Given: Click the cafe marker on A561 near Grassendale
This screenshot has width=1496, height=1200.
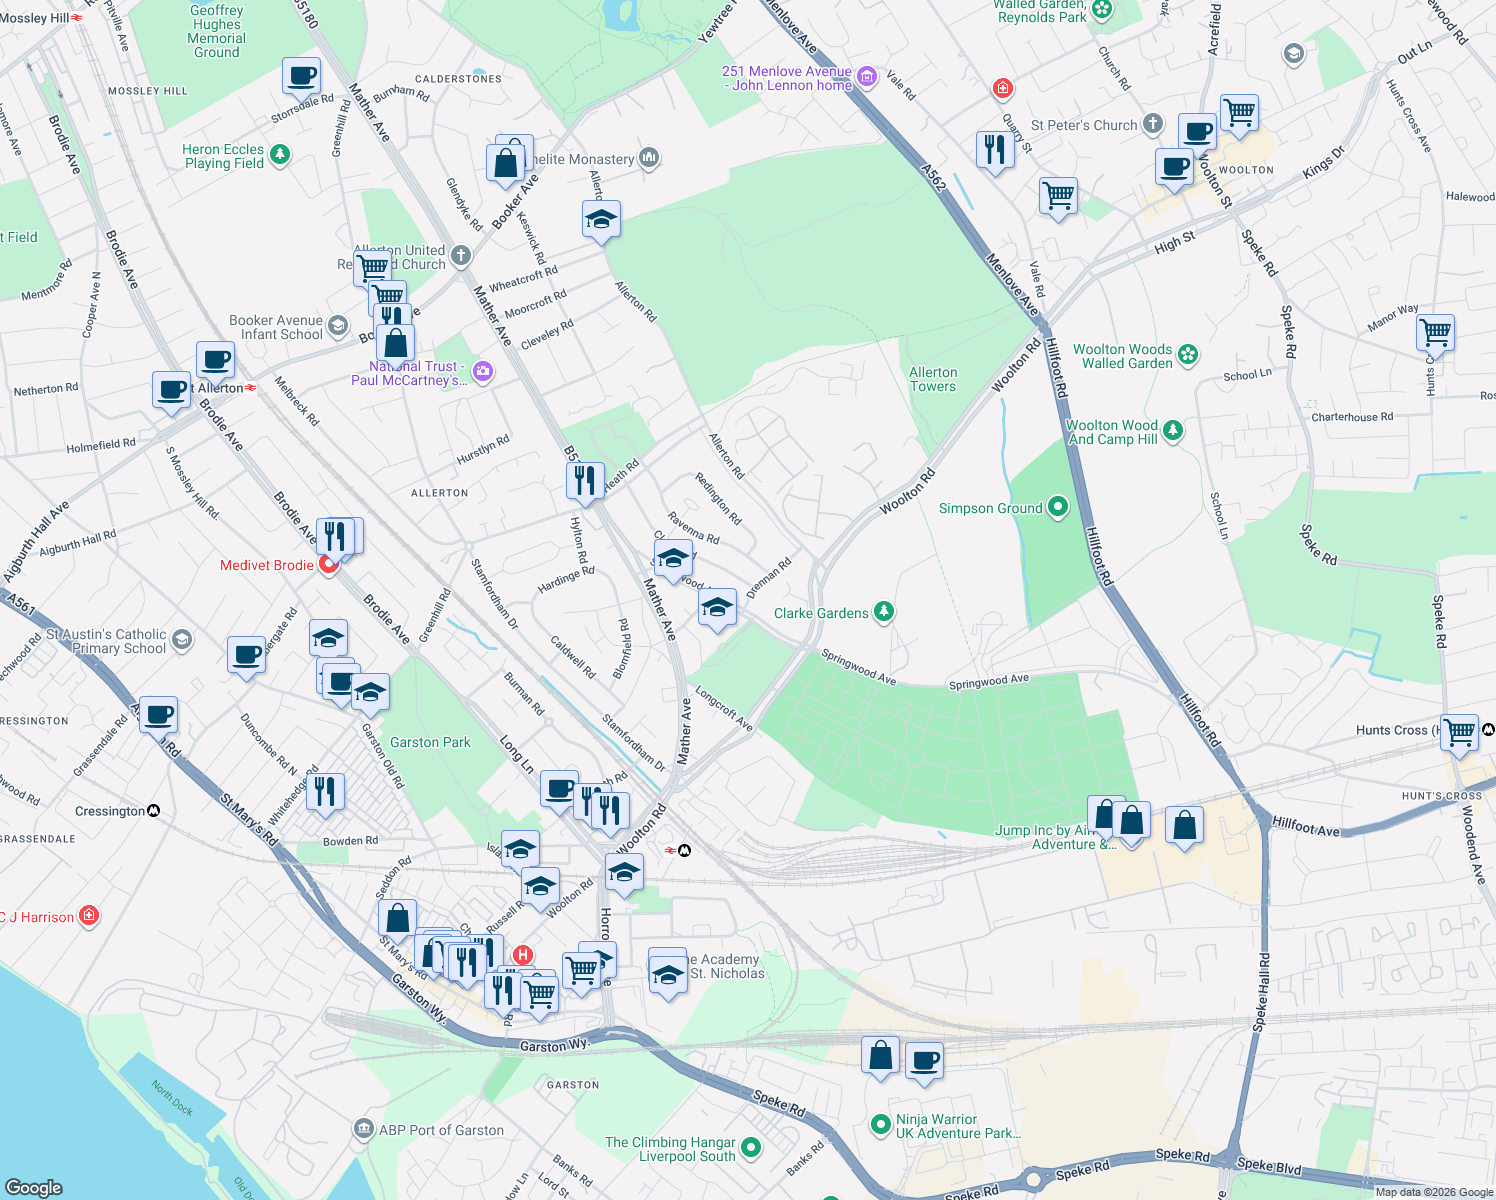Looking at the screenshot, I should (158, 716).
